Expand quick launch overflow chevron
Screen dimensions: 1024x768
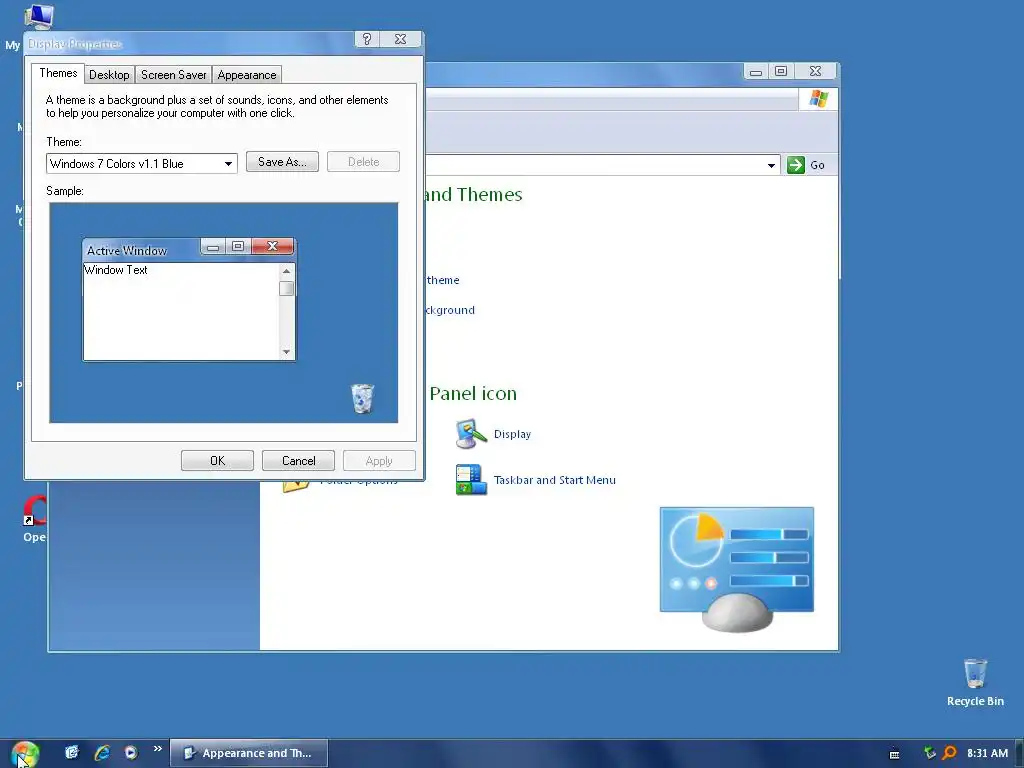point(157,748)
